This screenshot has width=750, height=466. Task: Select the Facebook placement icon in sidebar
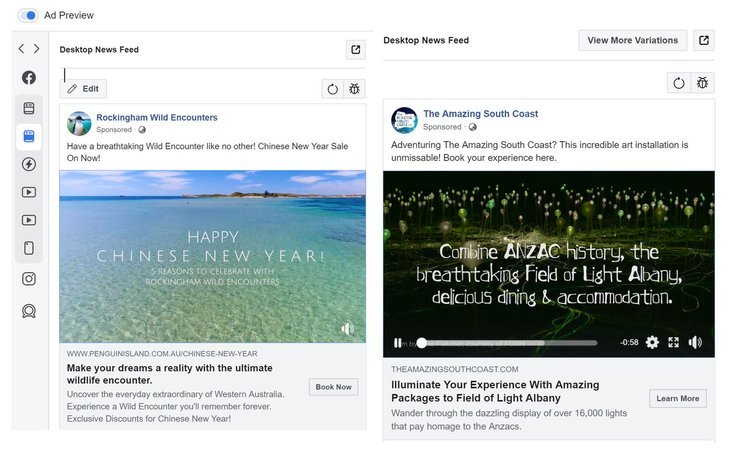pyautogui.click(x=29, y=78)
